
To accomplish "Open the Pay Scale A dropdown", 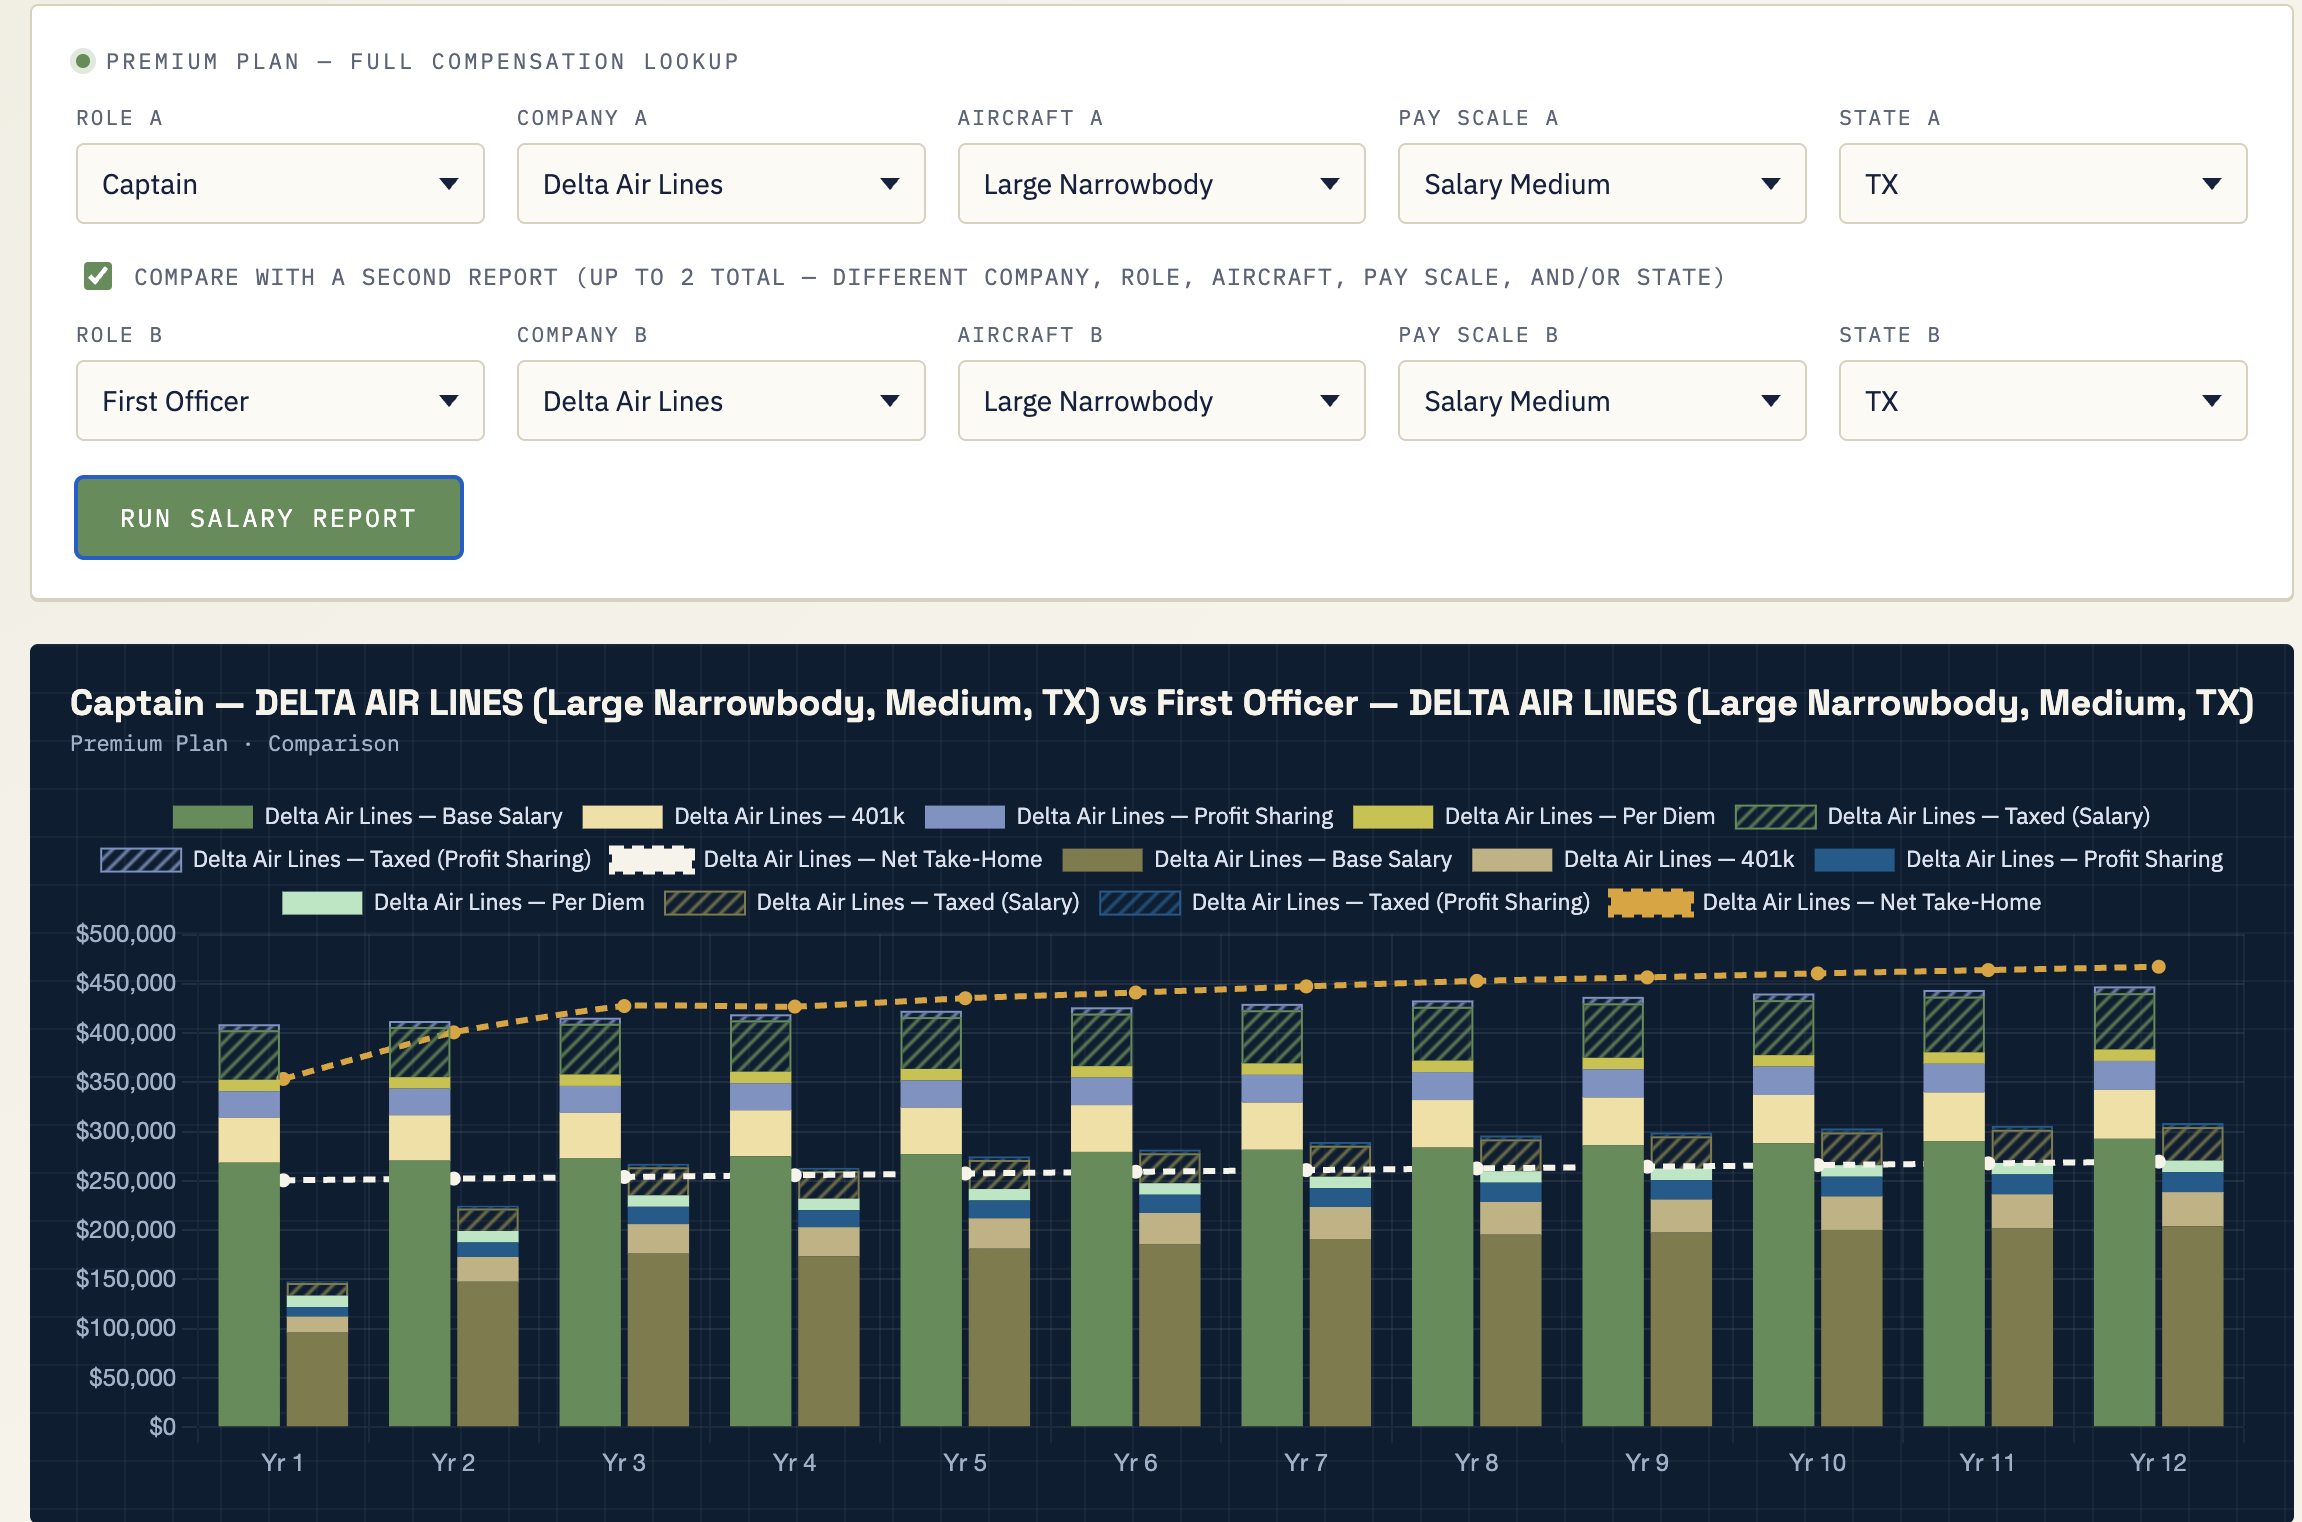I will pyautogui.click(x=1602, y=184).
